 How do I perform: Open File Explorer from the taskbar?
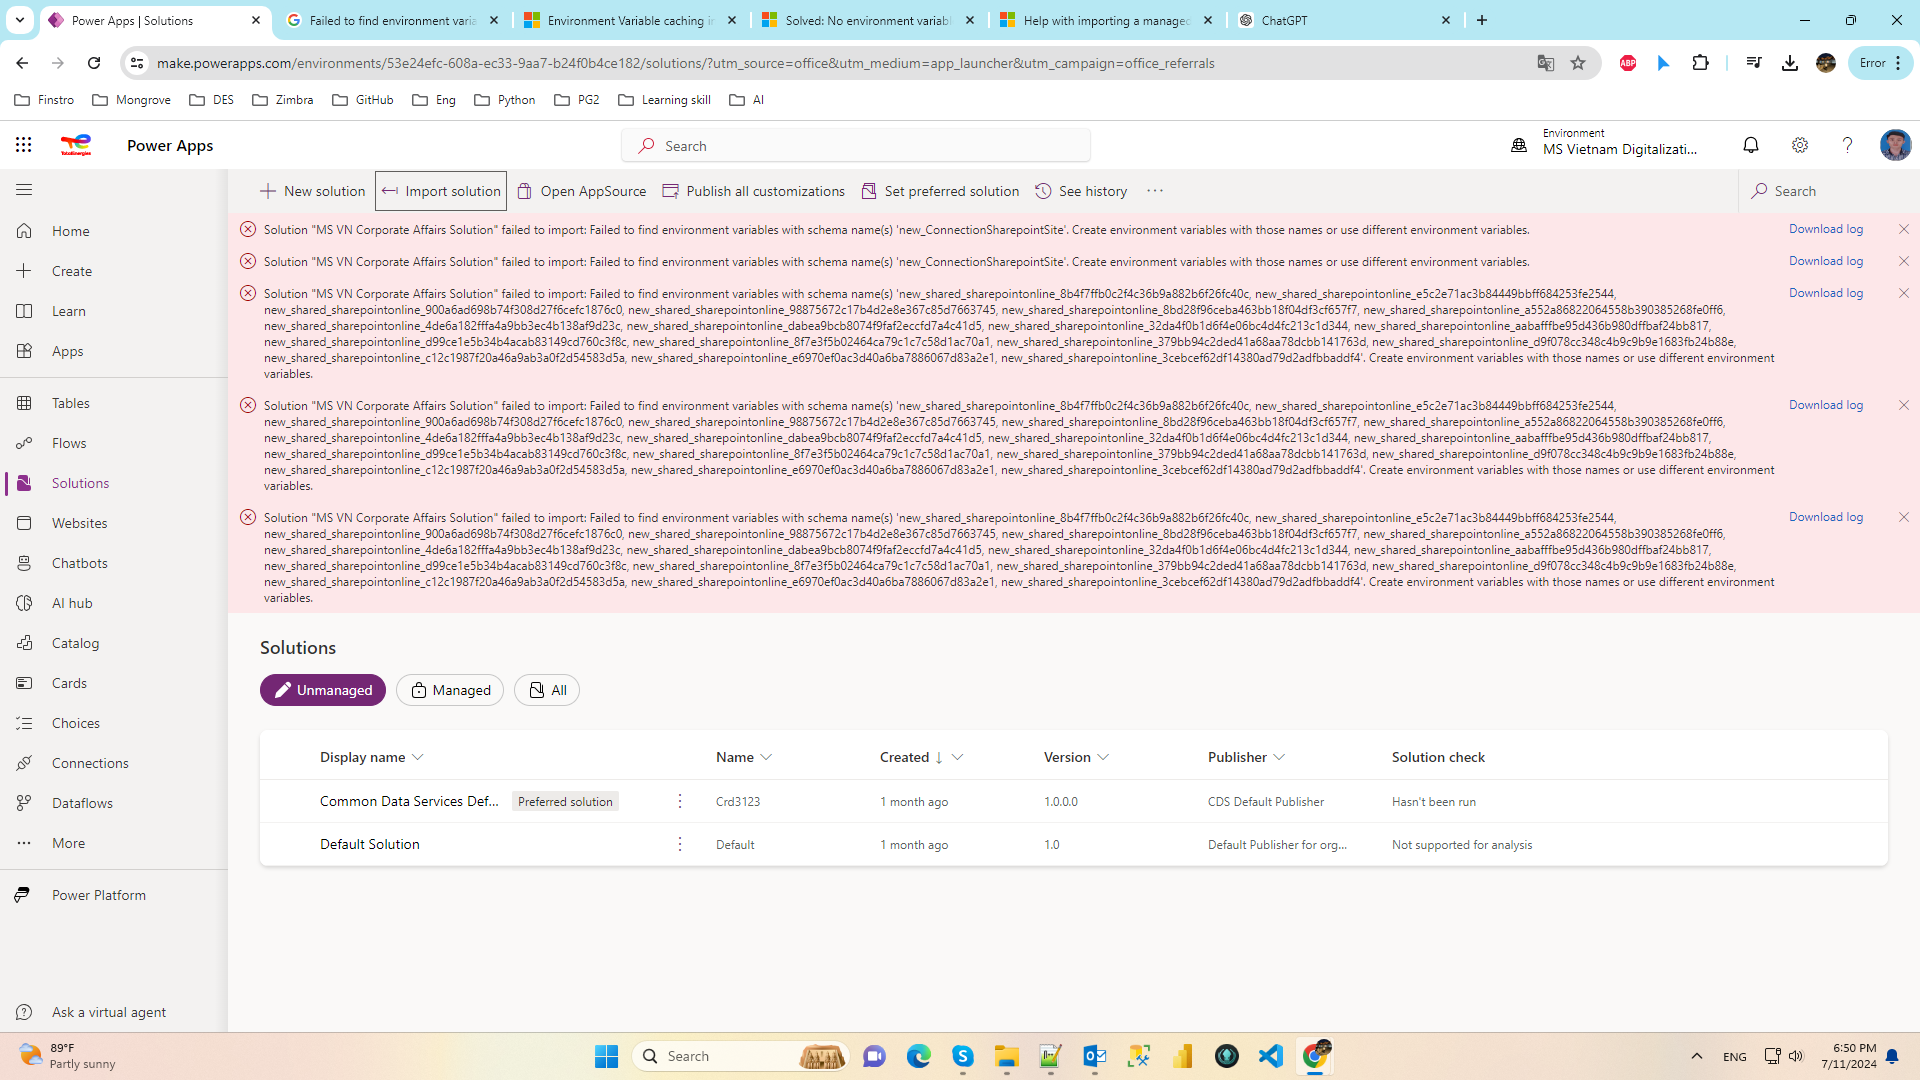click(x=1007, y=1056)
